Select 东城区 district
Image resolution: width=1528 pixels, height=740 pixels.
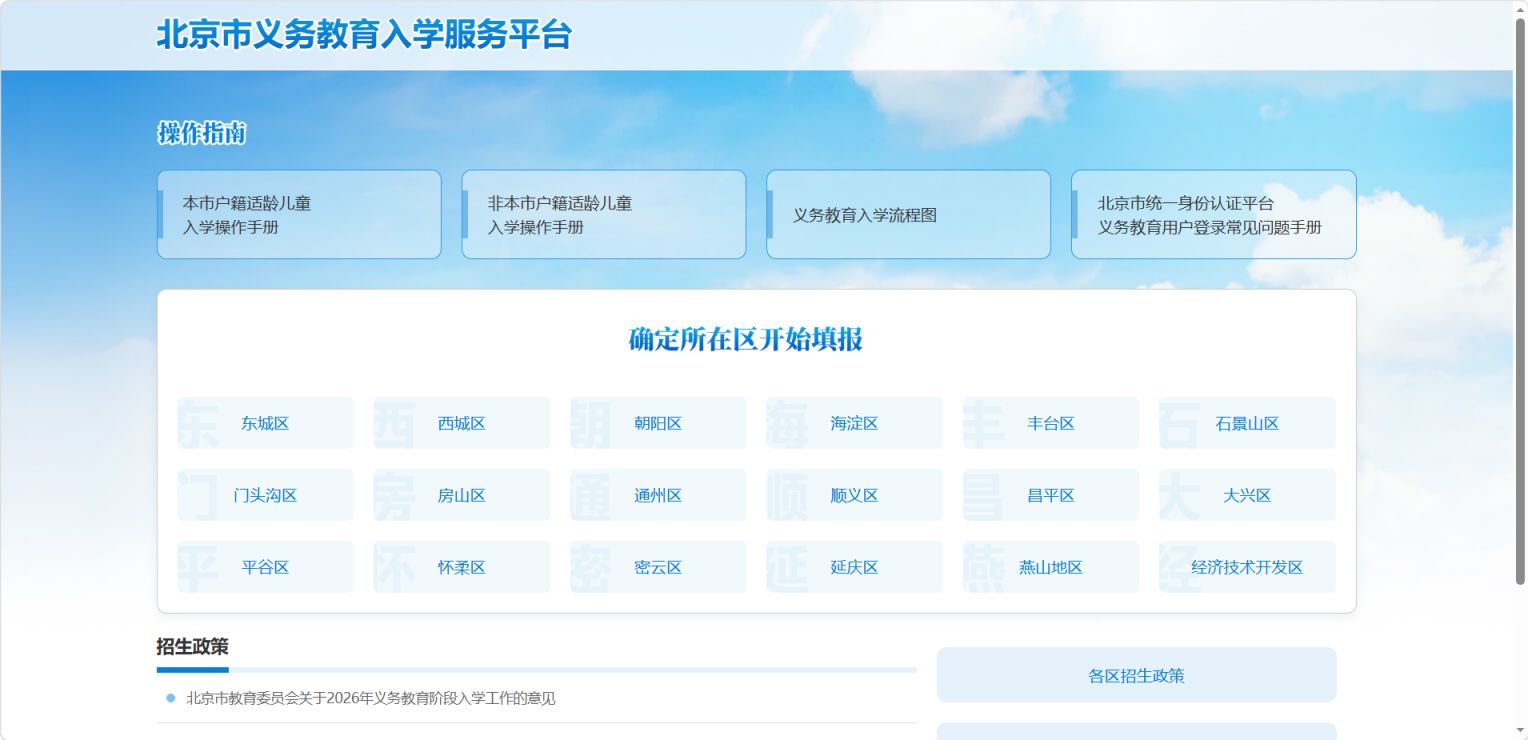click(x=265, y=423)
